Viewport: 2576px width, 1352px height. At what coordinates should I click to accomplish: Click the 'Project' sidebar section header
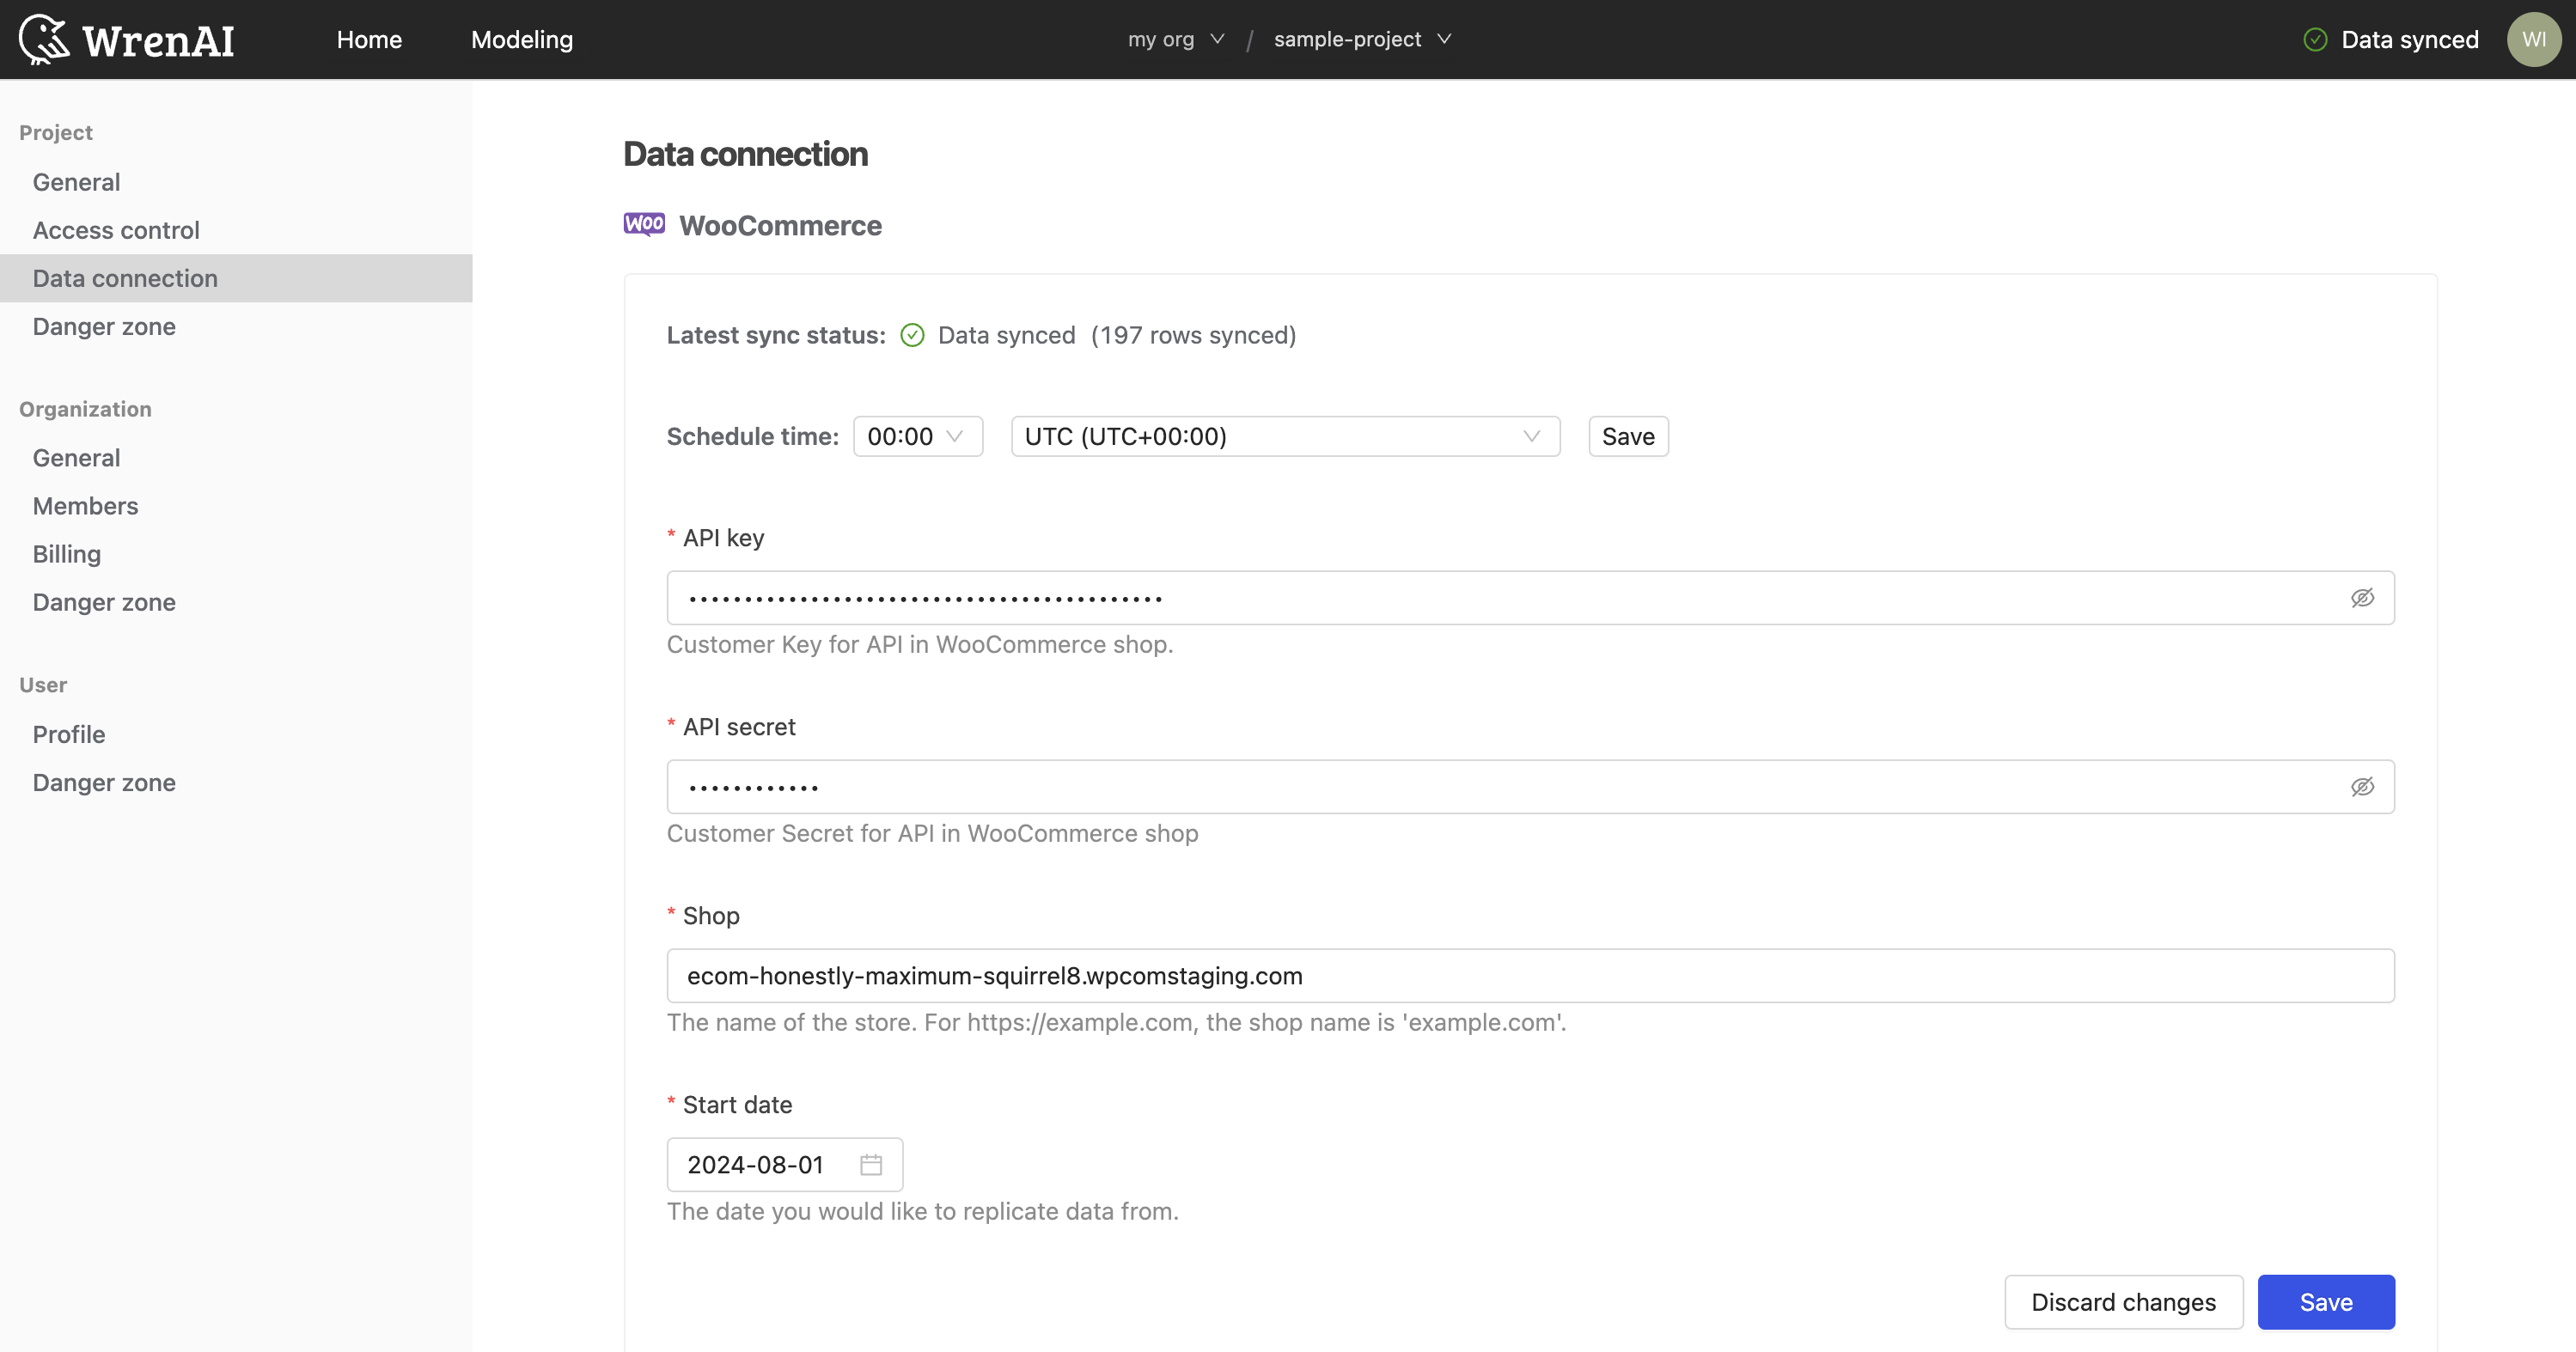tap(56, 133)
